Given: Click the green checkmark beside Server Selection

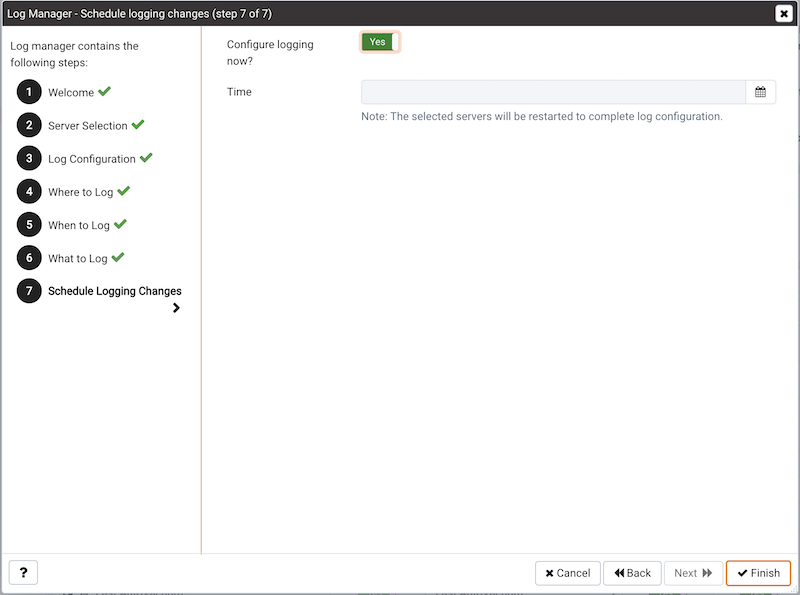Looking at the screenshot, I should pyautogui.click(x=138, y=125).
